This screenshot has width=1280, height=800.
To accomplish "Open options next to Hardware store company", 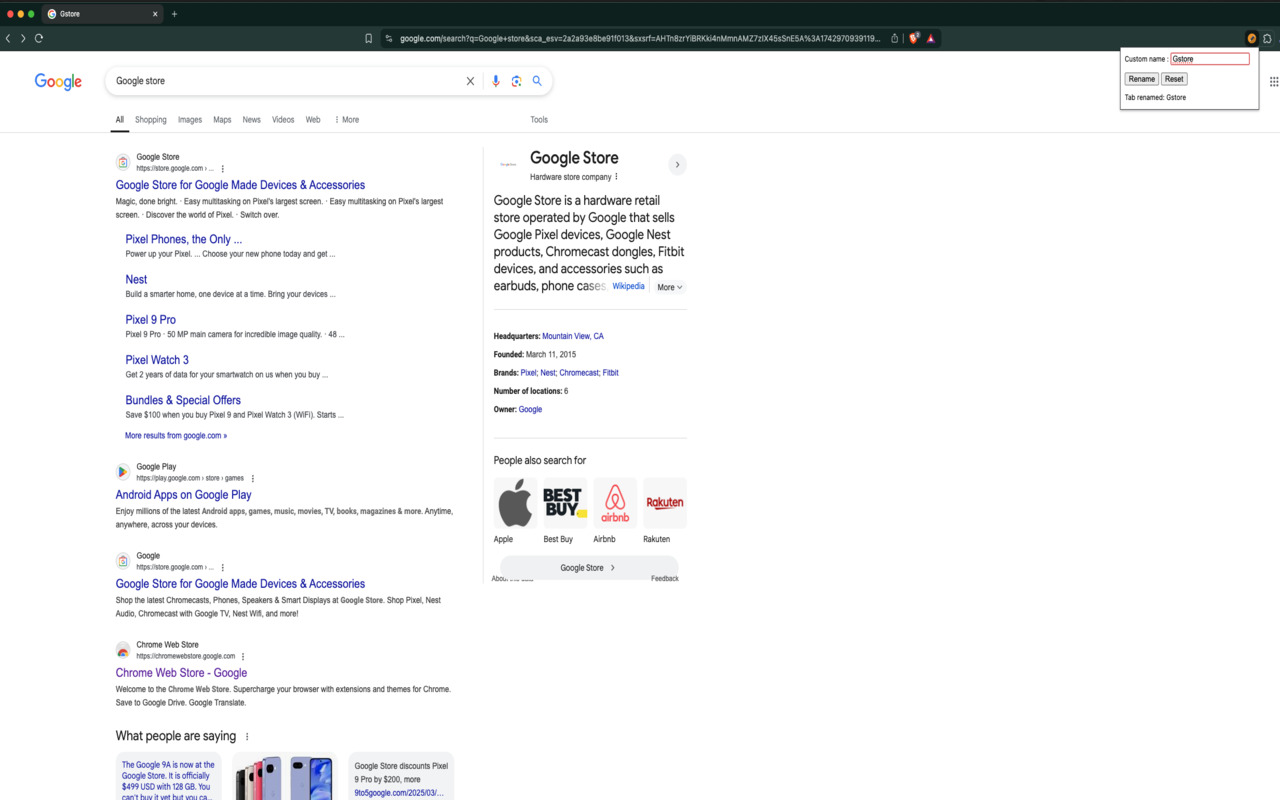I will coord(616,177).
